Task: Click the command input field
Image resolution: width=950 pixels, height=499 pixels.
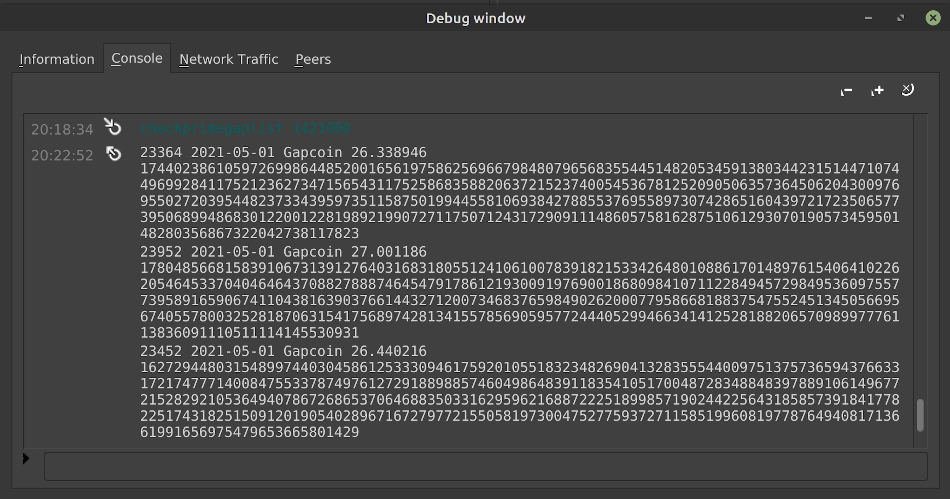Action: 485,466
